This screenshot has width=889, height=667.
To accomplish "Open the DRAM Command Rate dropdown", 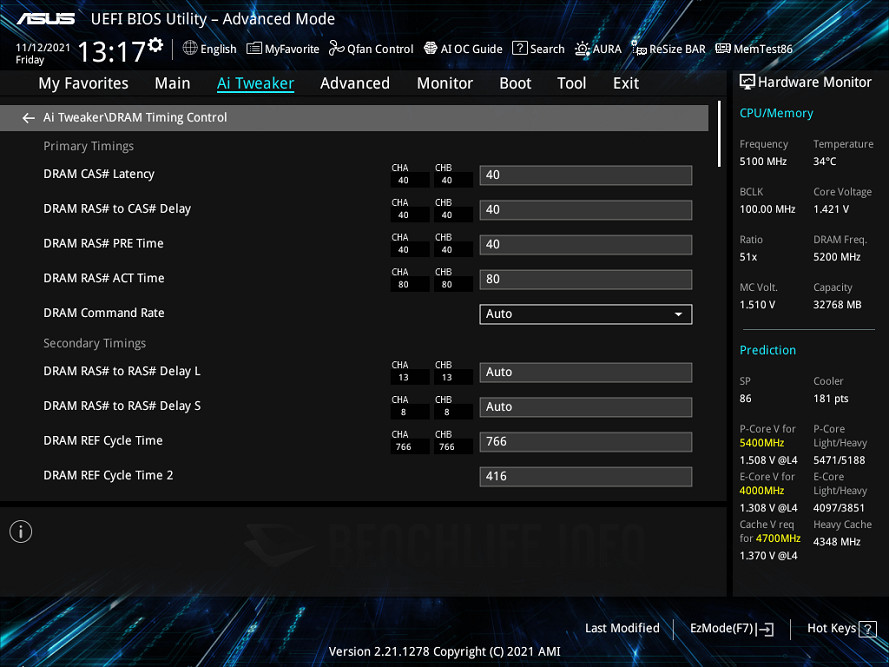I will (x=586, y=314).
